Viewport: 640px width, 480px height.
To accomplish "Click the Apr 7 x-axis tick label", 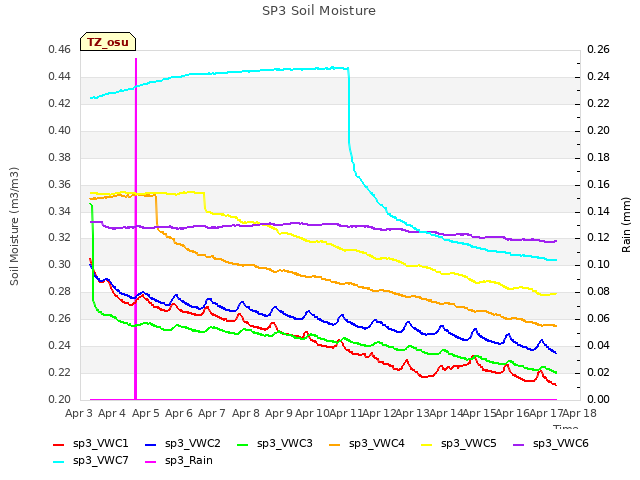I will click(x=212, y=413).
